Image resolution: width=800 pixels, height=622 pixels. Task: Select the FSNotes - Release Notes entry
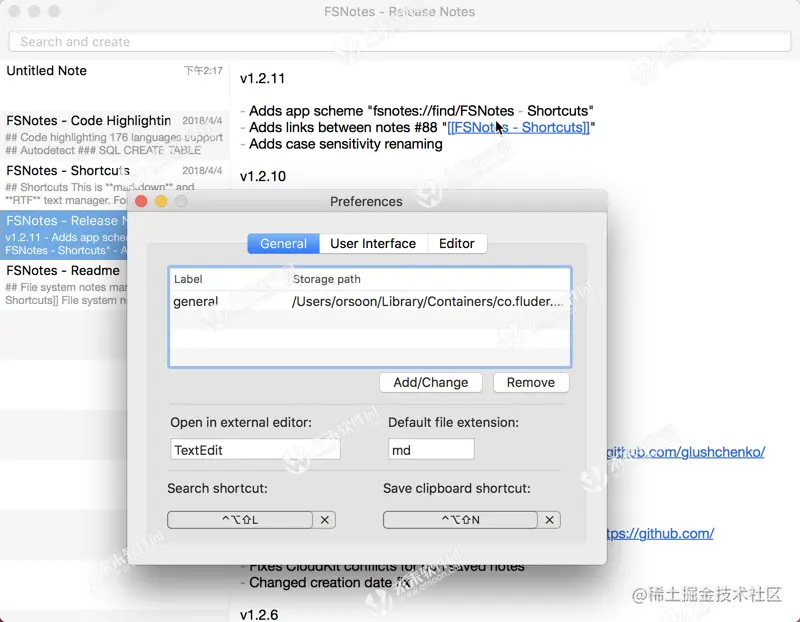(63, 235)
